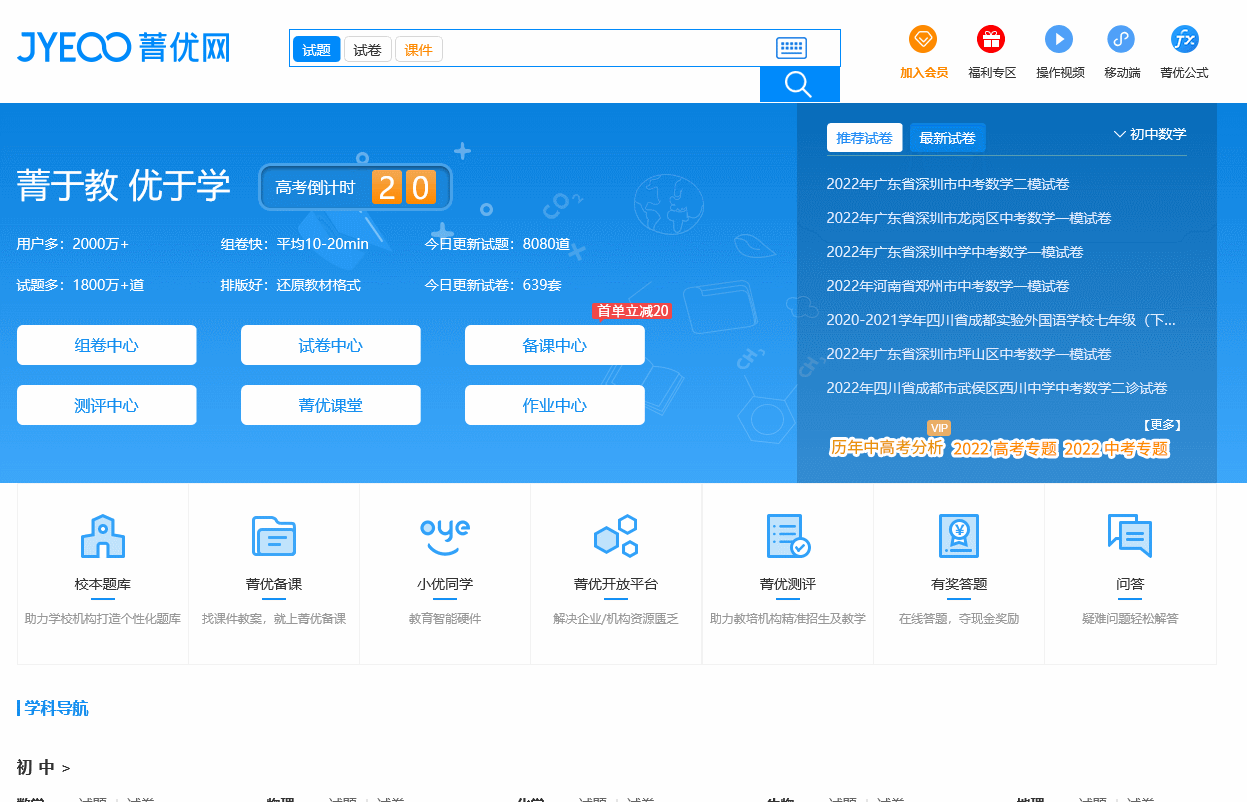Open 2022年广东省深圳市龙岗区中考数学一模试卷
The height and width of the screenshot is (802, 1247).
click(969, 218)
